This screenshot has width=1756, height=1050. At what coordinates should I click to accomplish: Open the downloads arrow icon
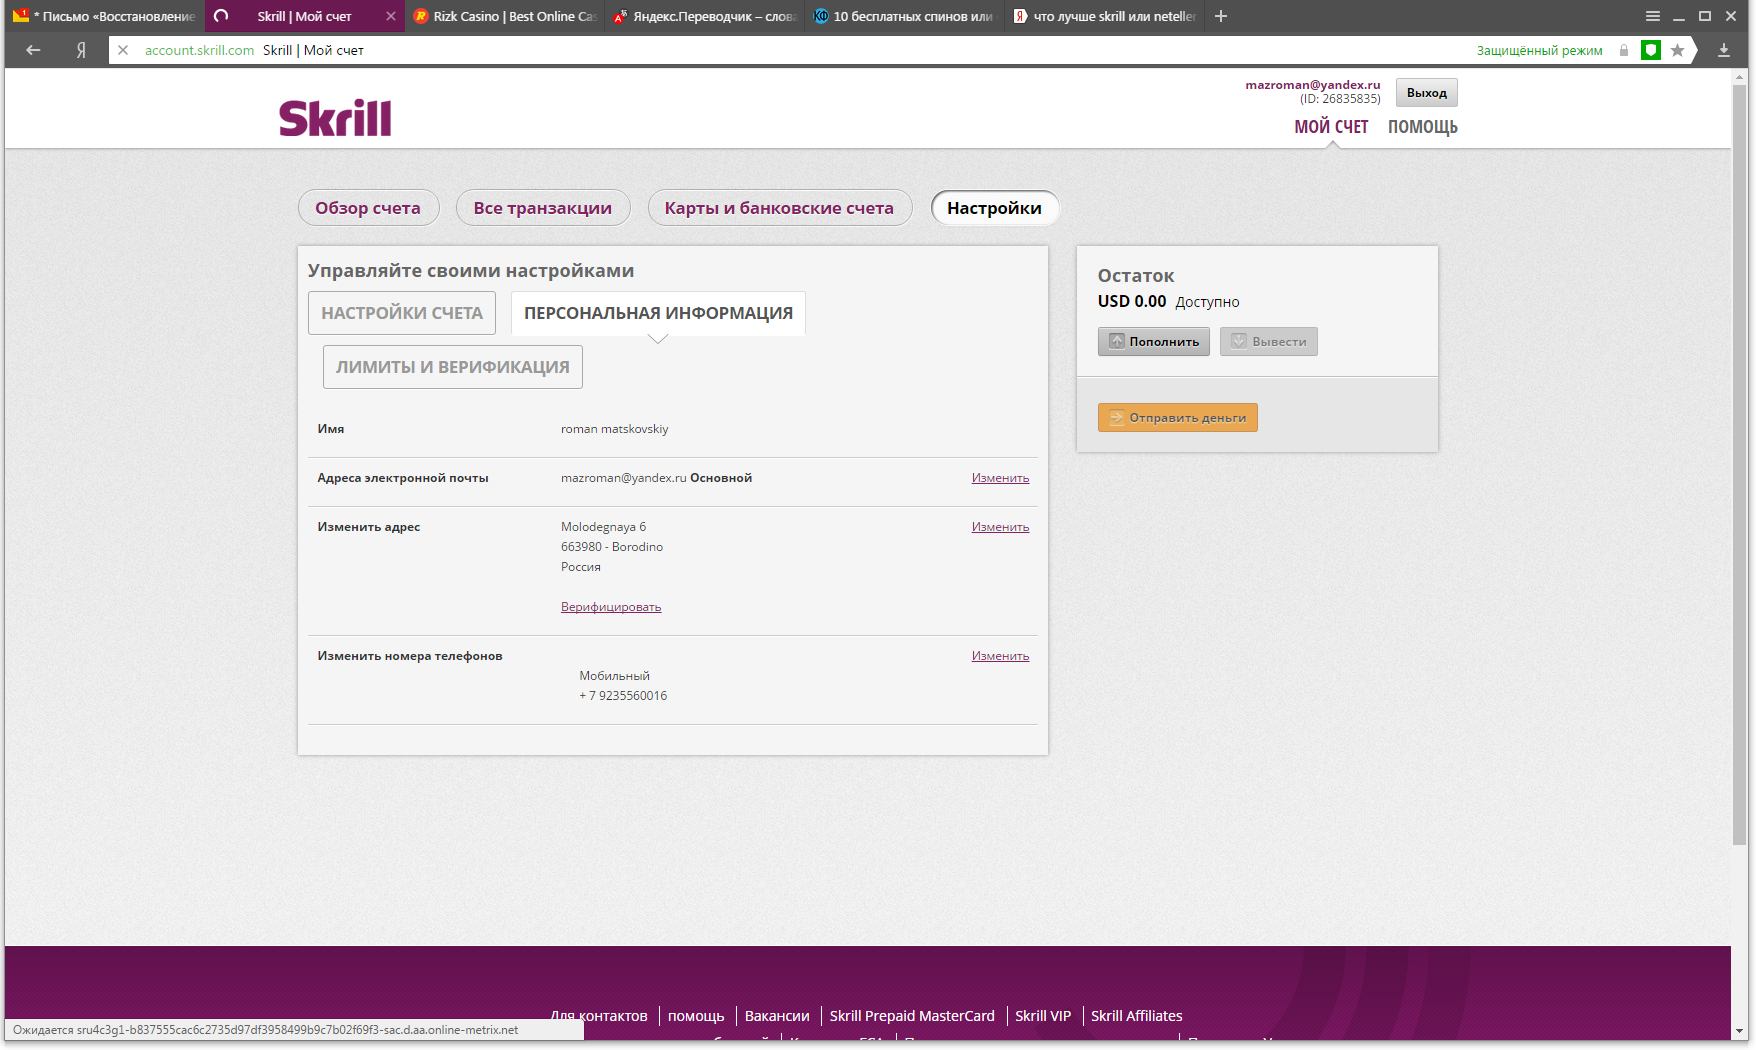pos(1724,50)
